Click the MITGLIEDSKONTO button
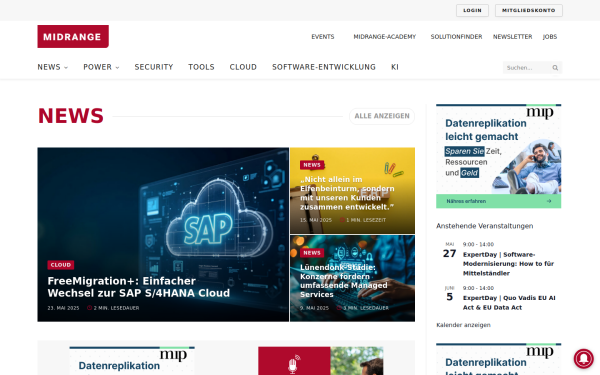The height and width of the screenshot is (375, 600). 528,10
